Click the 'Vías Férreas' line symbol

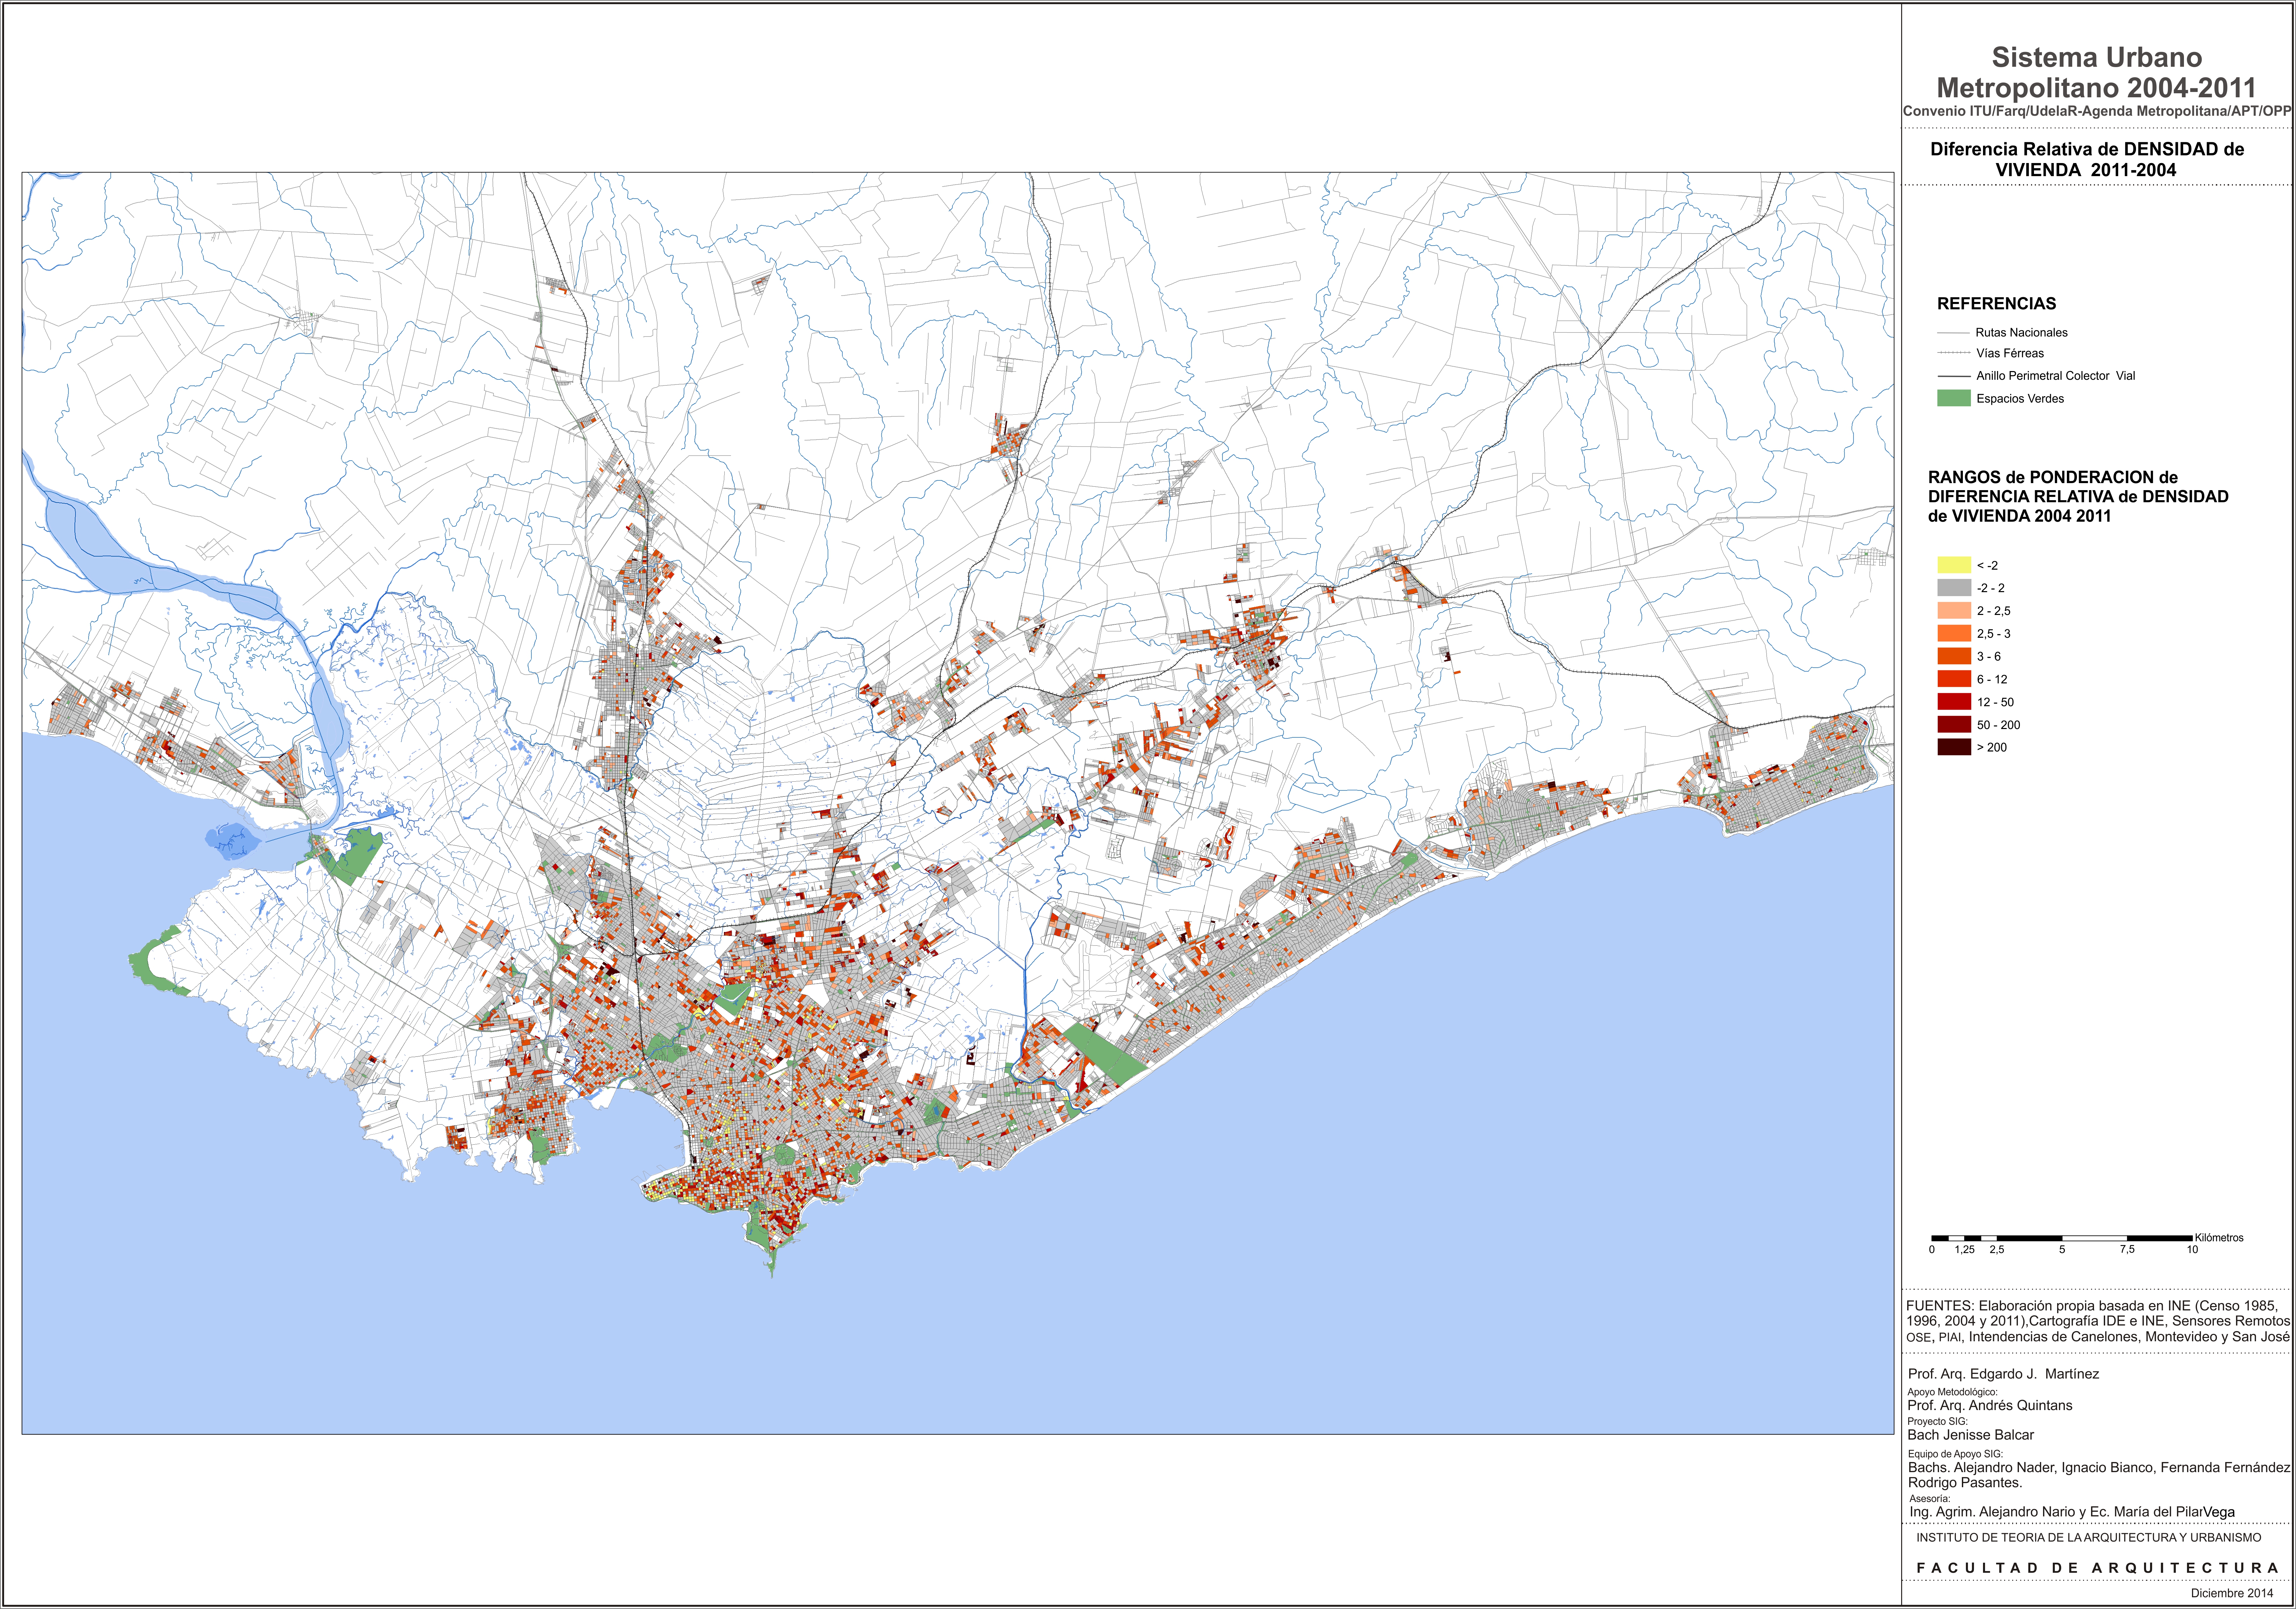[x=1954, y=353]
